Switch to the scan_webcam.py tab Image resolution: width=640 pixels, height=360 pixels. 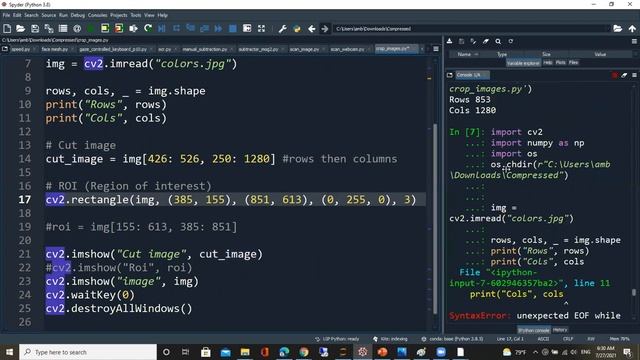(347, 49)
